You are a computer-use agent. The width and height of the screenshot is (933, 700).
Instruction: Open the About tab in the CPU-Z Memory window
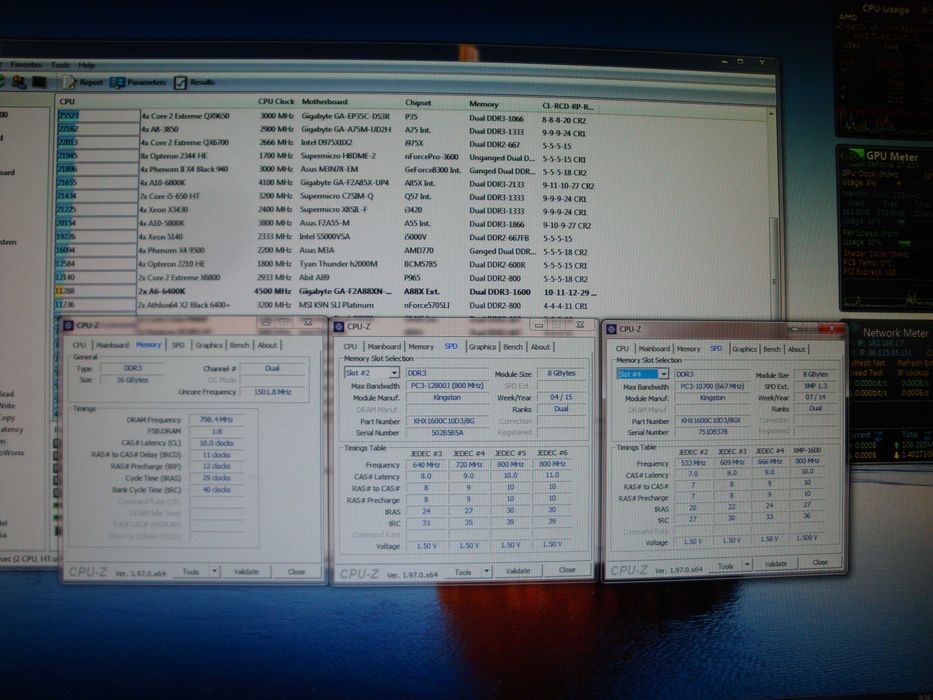click(x=267, y=345)
